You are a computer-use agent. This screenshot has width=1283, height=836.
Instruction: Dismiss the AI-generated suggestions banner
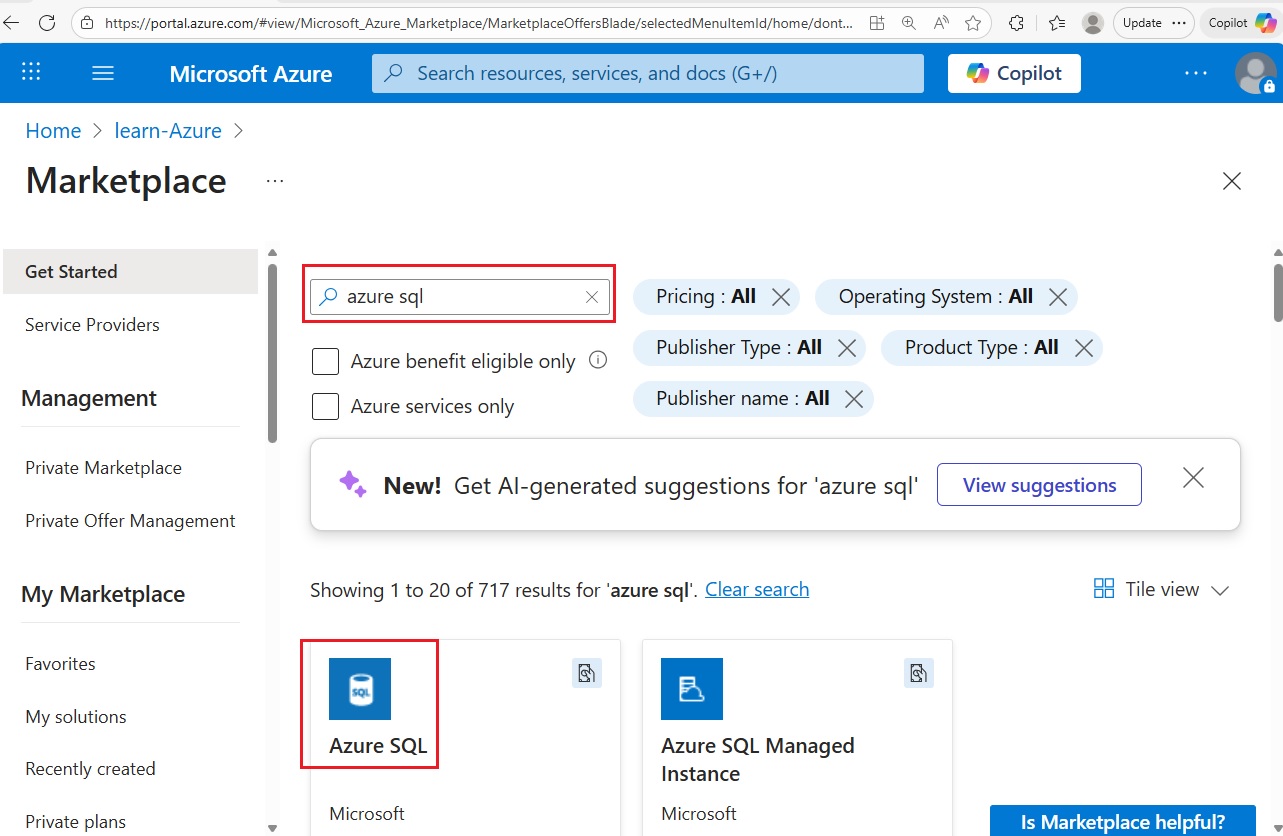click(1192, 478)
